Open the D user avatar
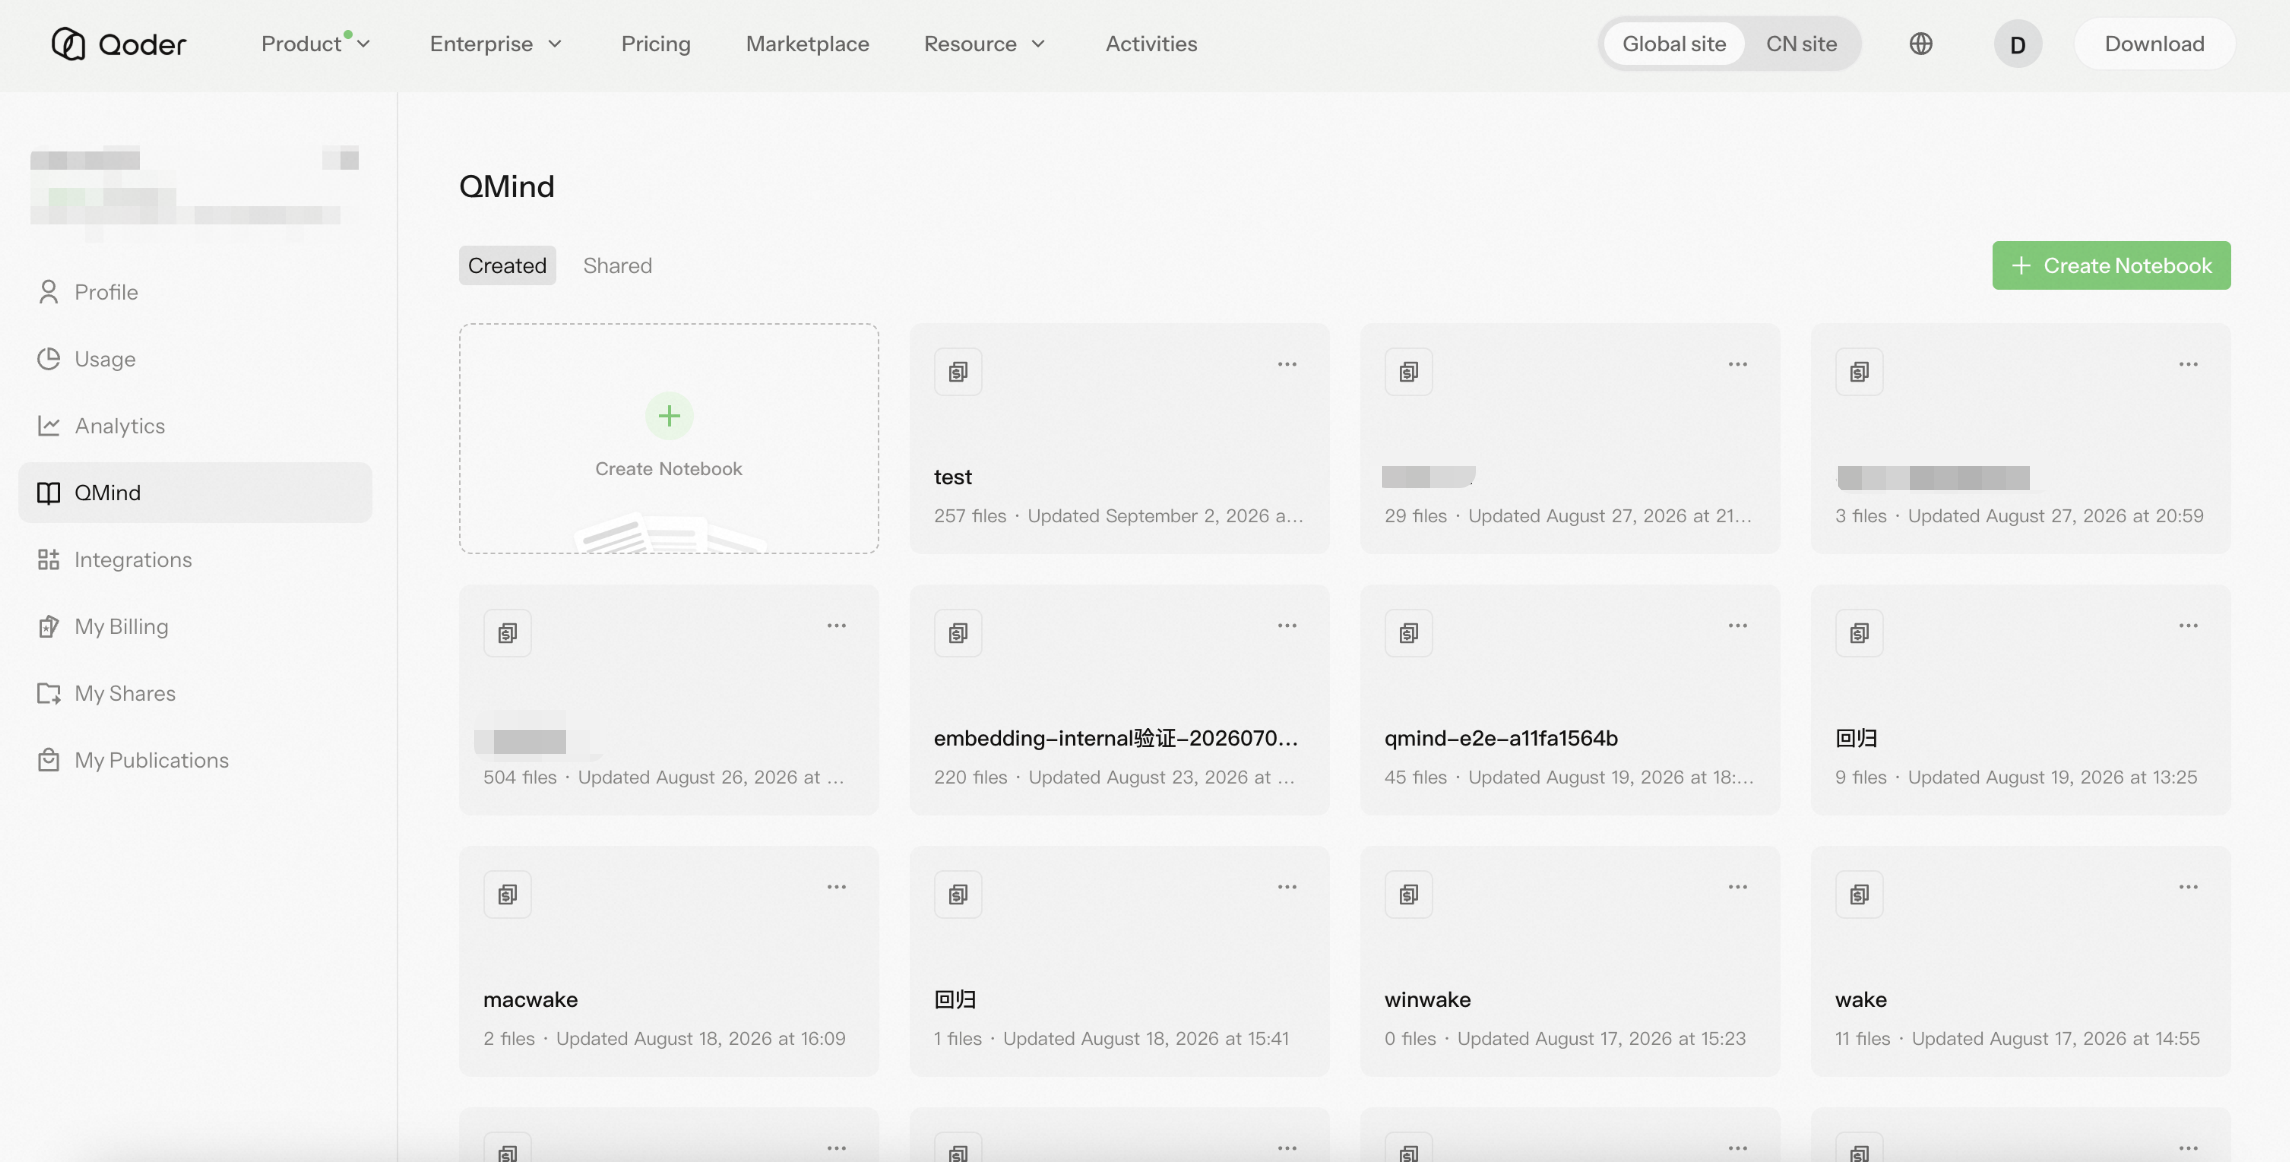Image resolution: width=2290 pixels, height=1162 pixels. tap(2017, 44)
